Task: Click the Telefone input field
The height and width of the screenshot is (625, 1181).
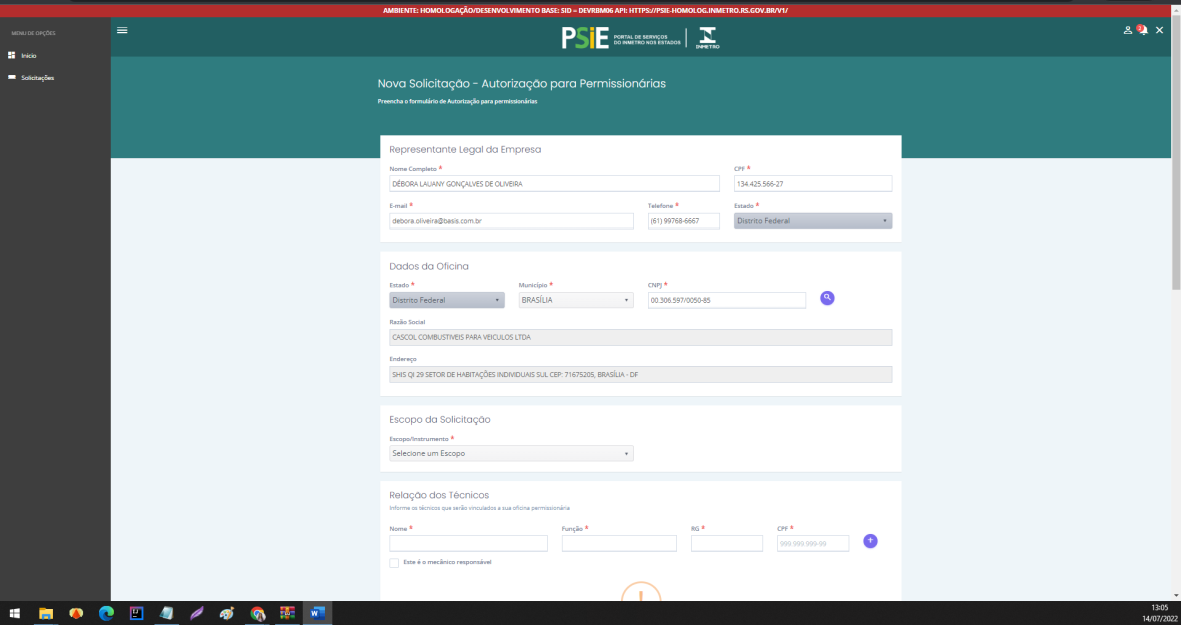Action: [684, 221]
